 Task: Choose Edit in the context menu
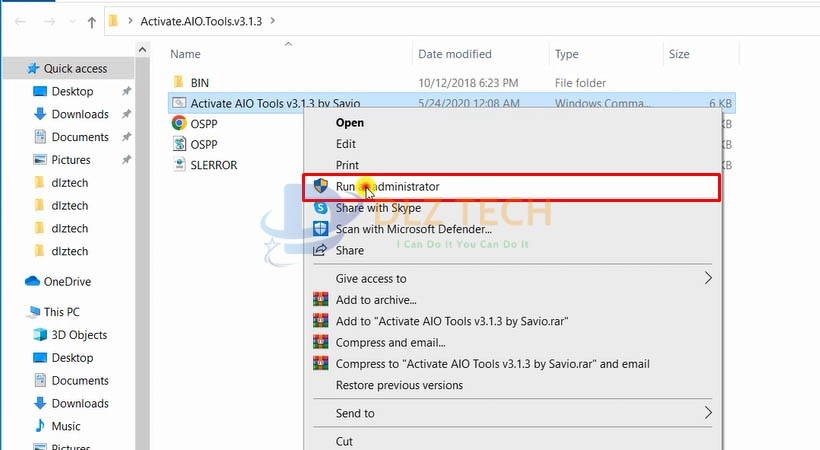[x=346, y=144]
